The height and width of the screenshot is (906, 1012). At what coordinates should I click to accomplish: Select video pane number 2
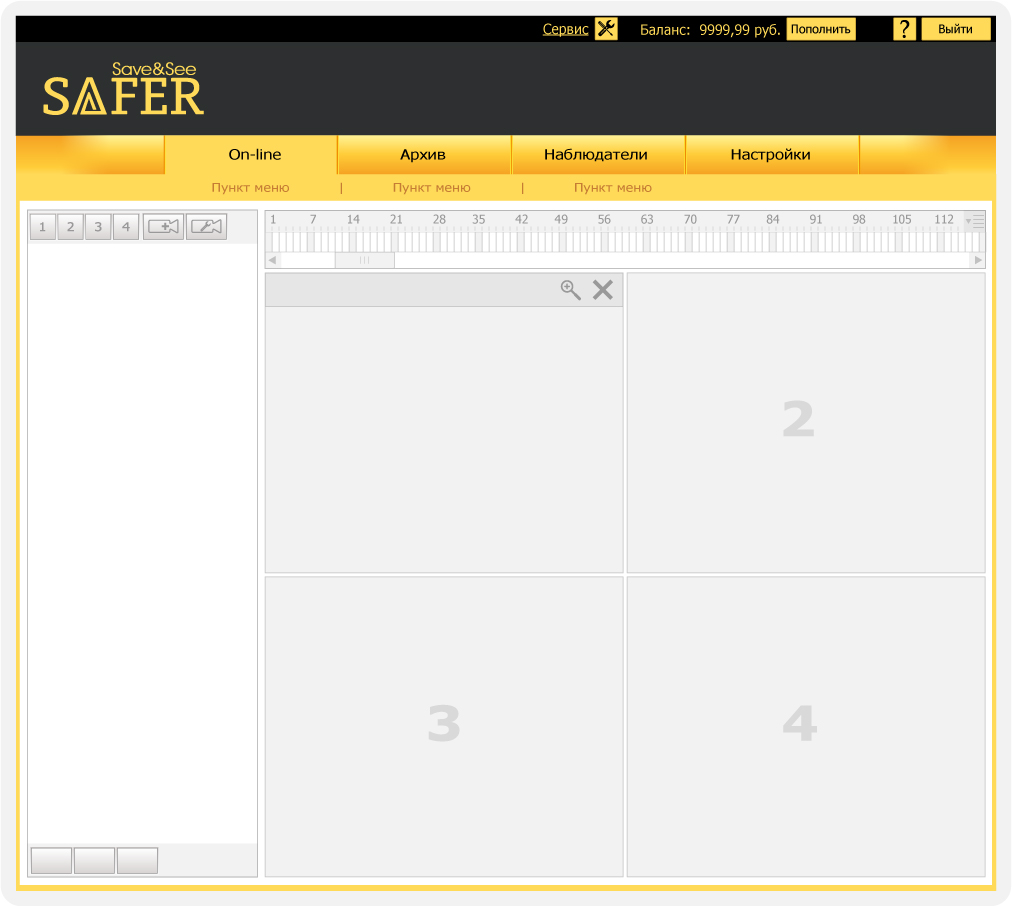(x=806, y=423)
